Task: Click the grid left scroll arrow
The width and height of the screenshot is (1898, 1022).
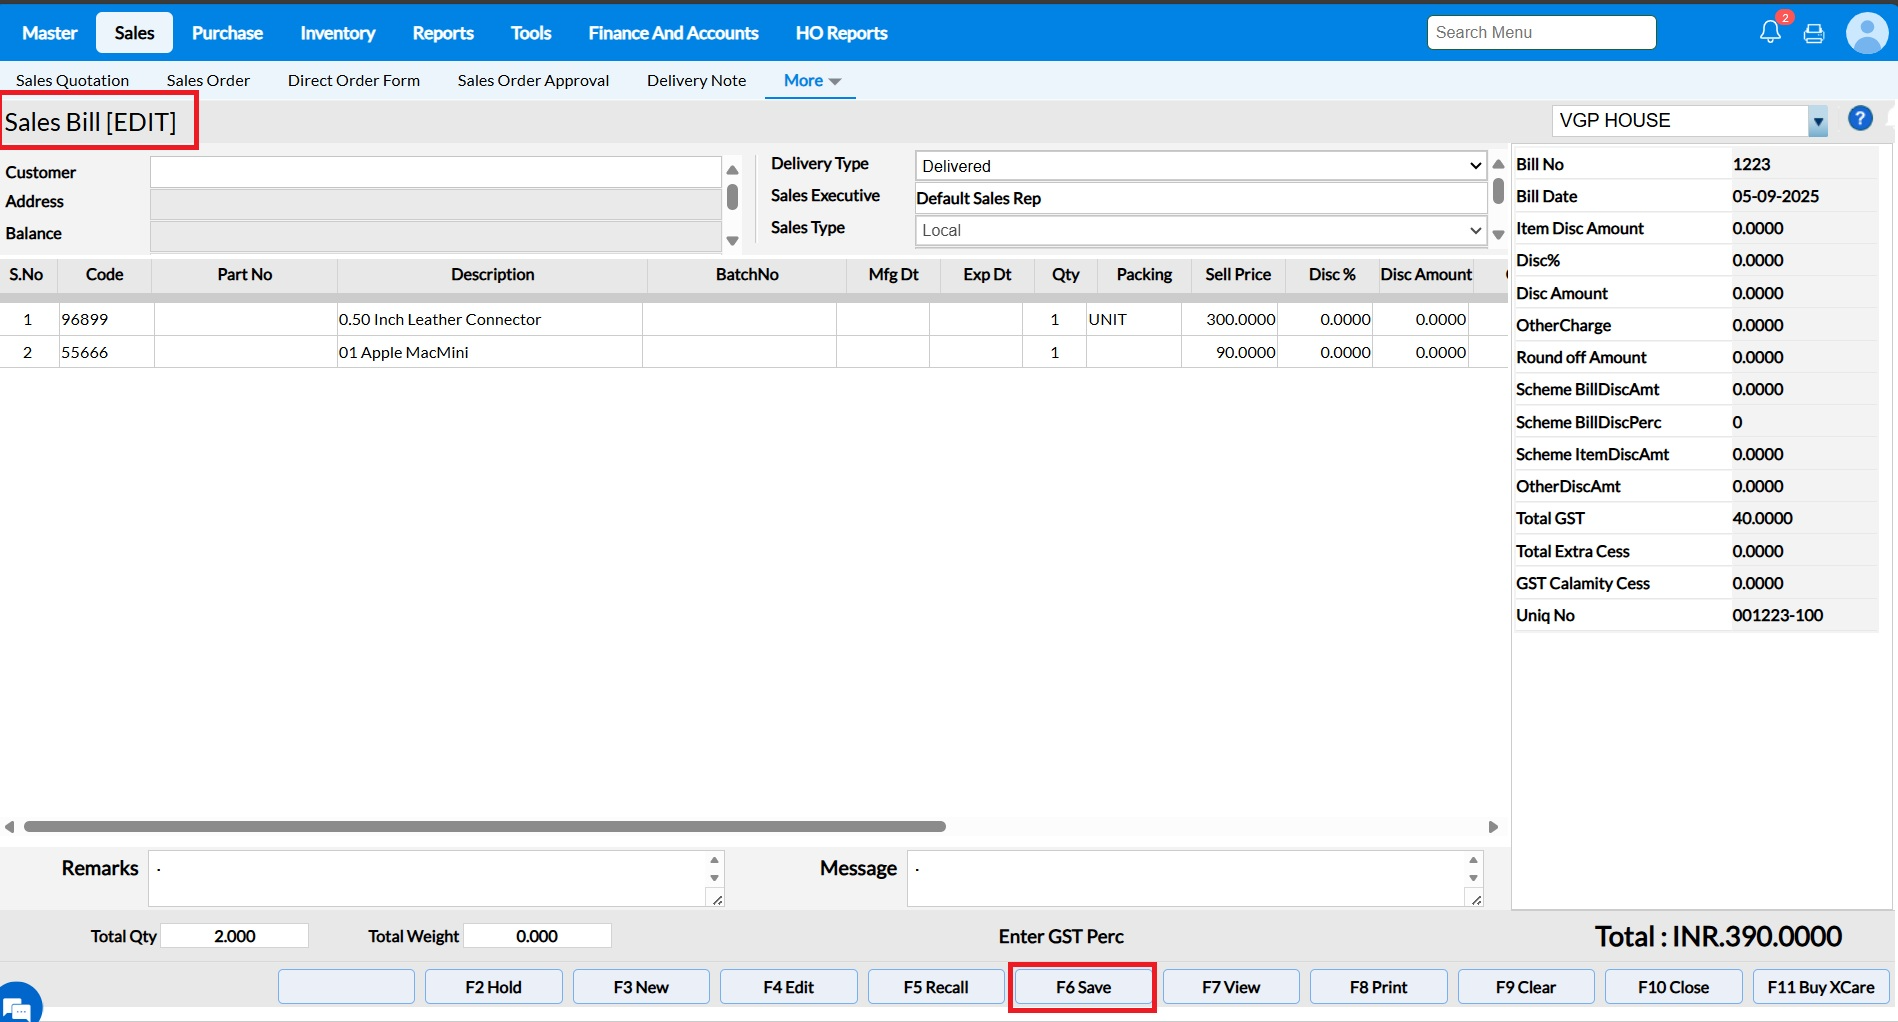Action: [10, 827]
